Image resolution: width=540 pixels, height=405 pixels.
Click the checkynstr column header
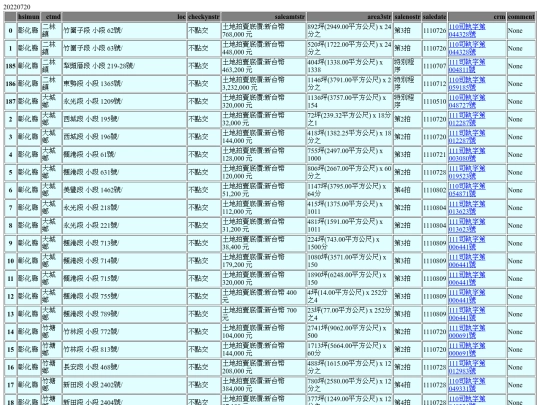204,17
